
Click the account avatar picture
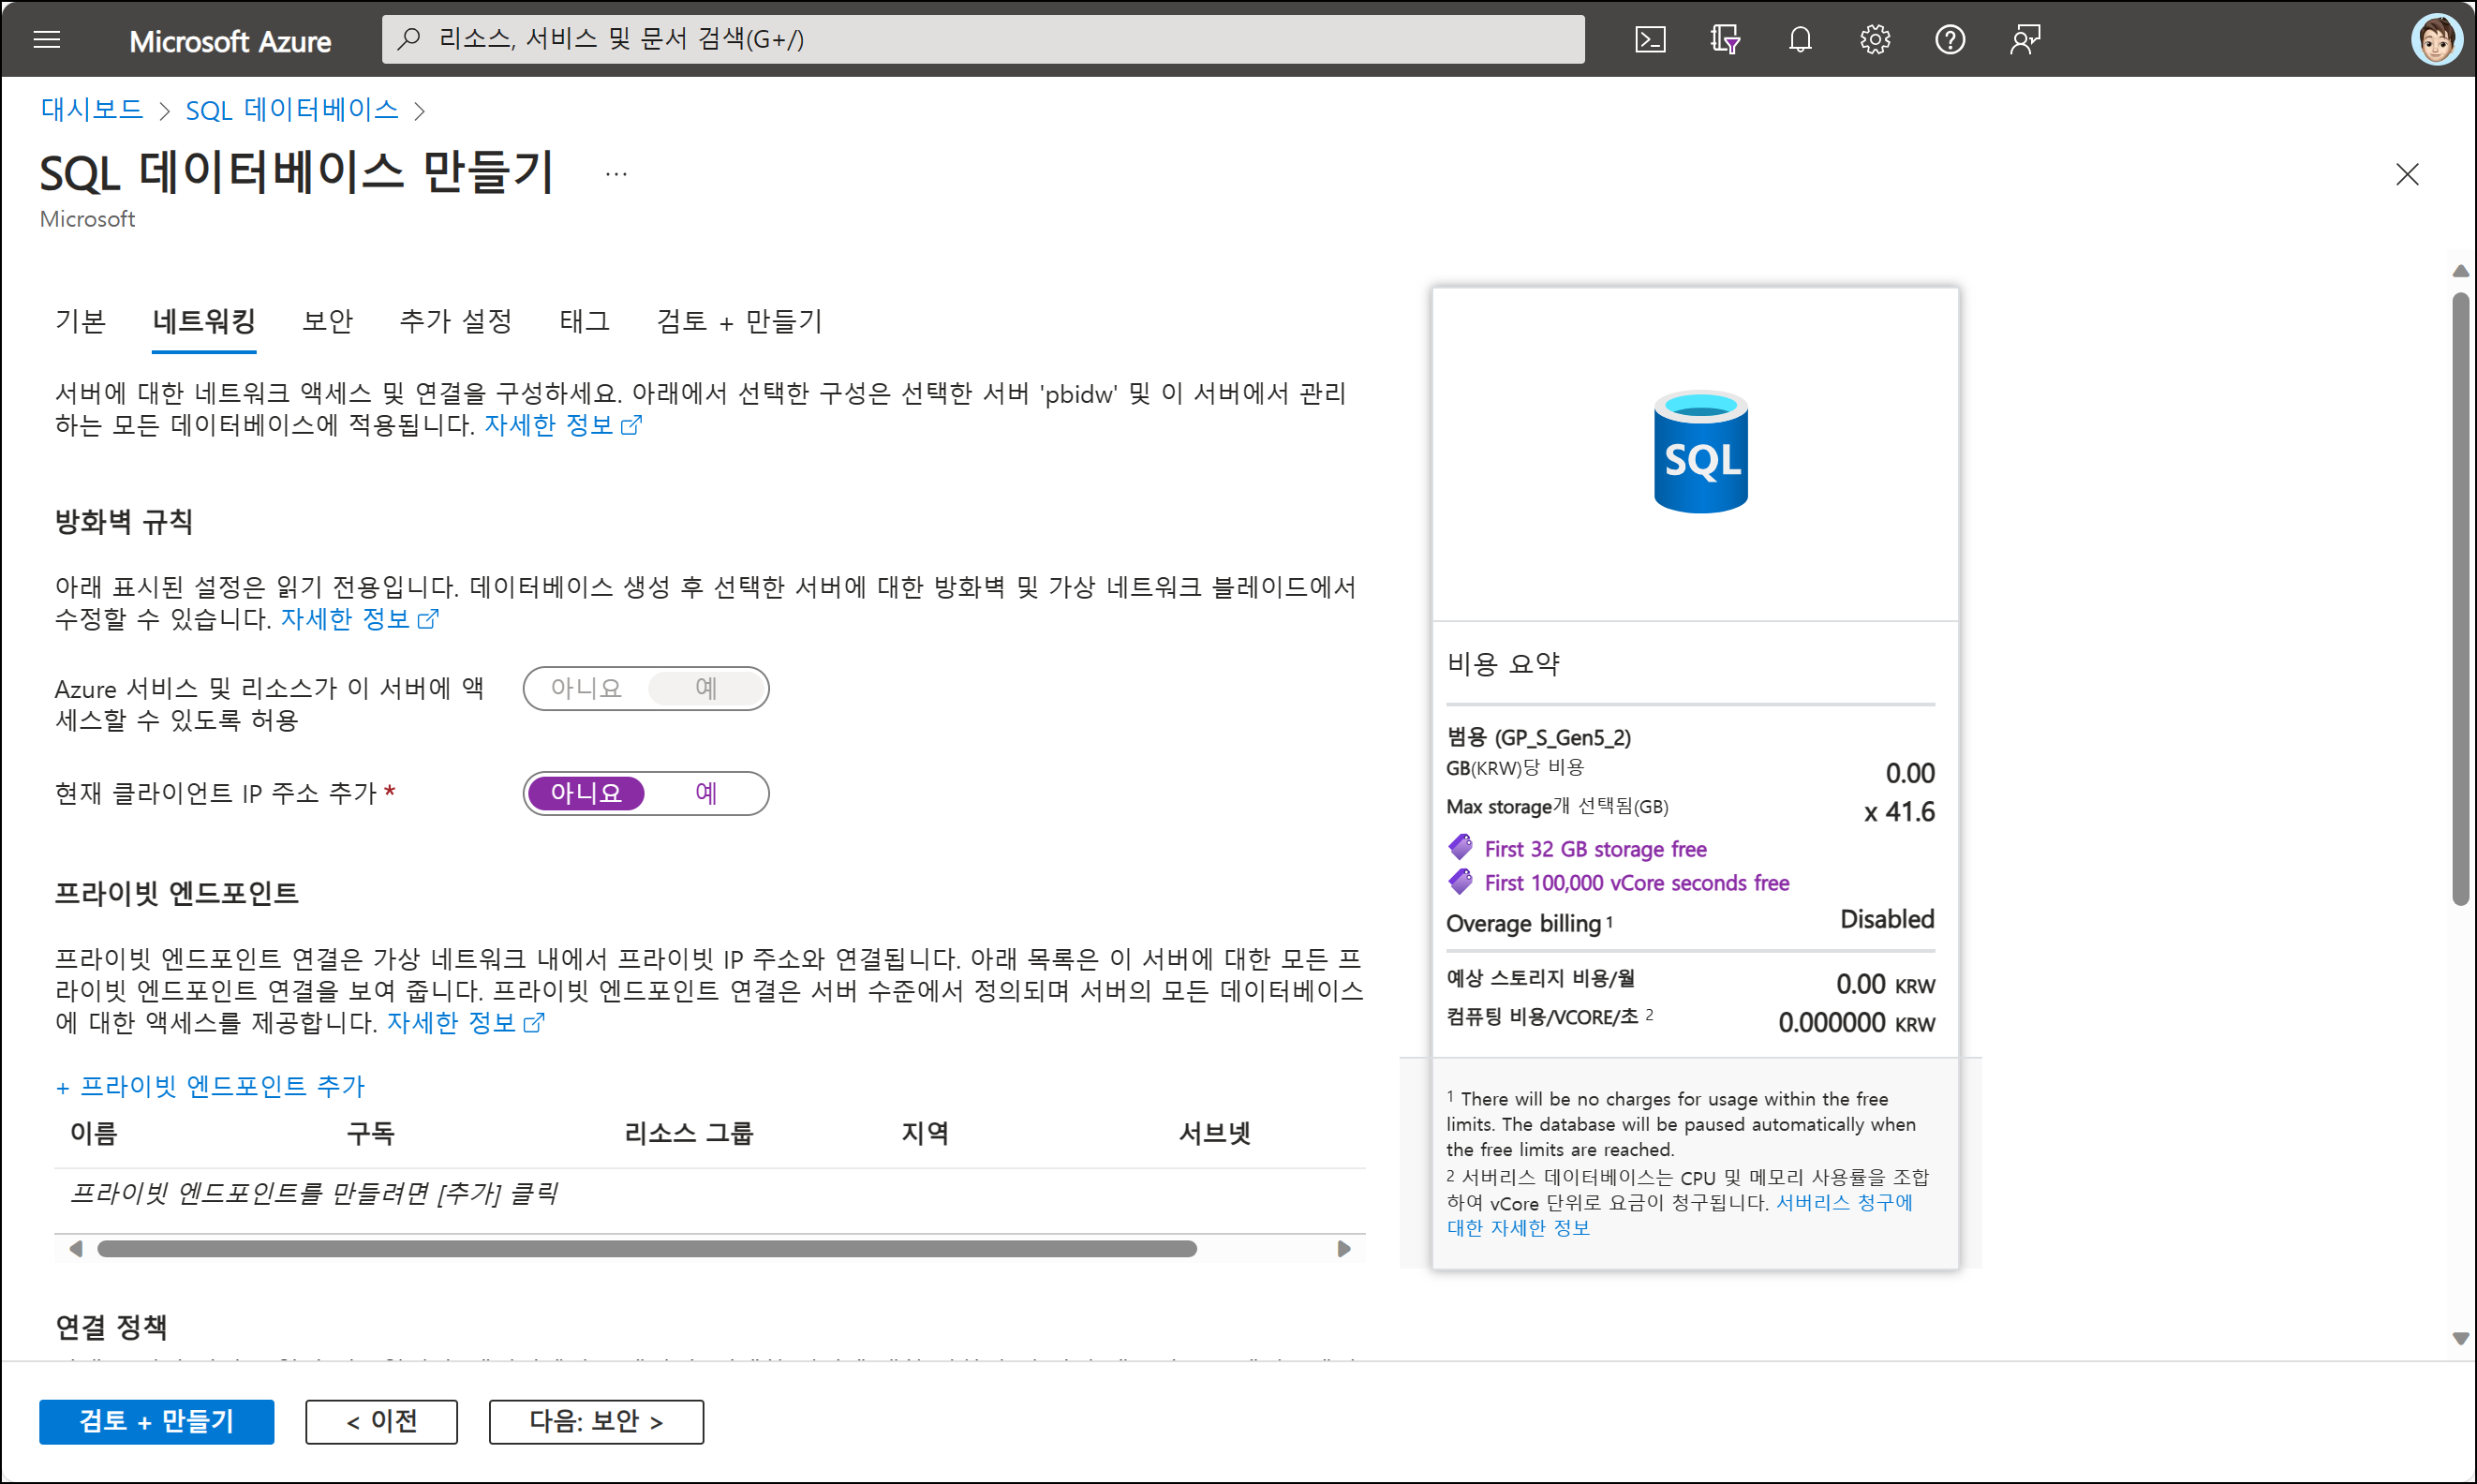pyautogui.click(x=2435, y=40)
